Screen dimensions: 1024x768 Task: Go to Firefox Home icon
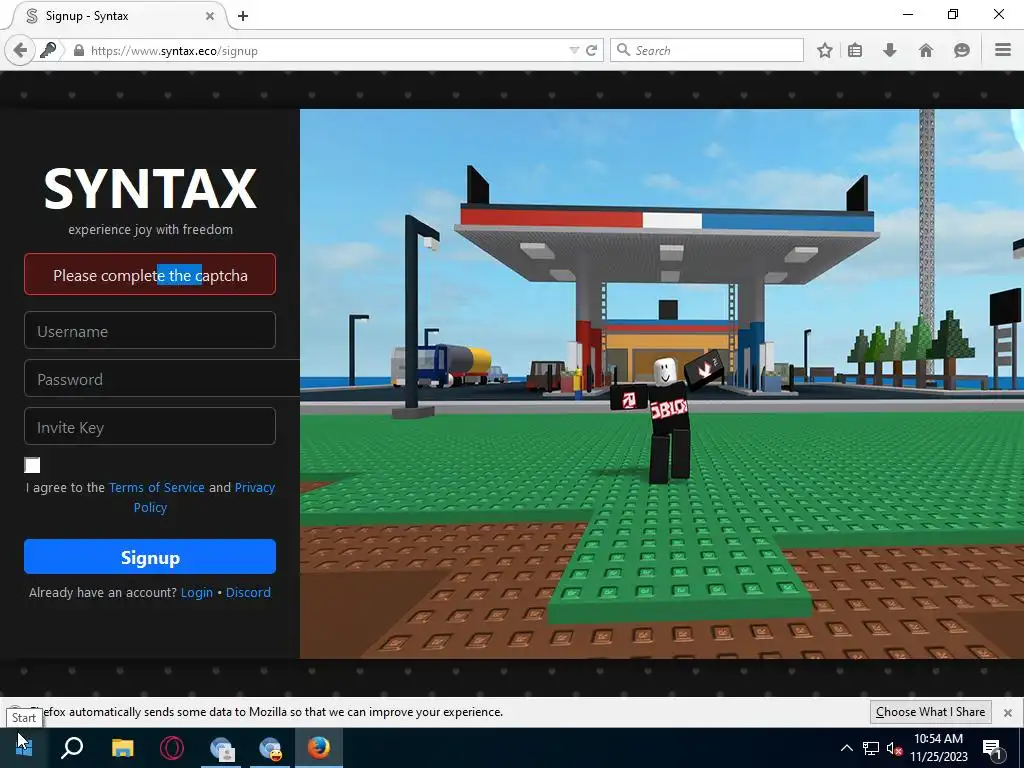pyautogui.click(x=925, y=50)
